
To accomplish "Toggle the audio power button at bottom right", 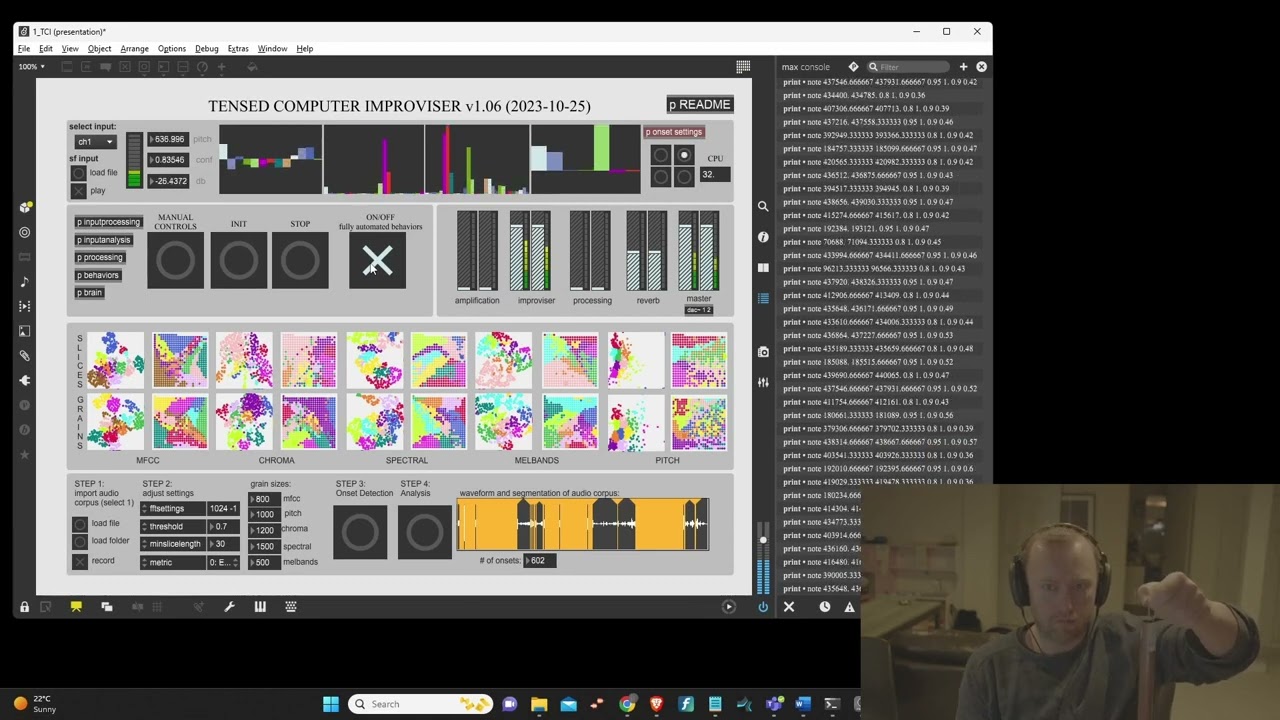I will coord(763,606).
